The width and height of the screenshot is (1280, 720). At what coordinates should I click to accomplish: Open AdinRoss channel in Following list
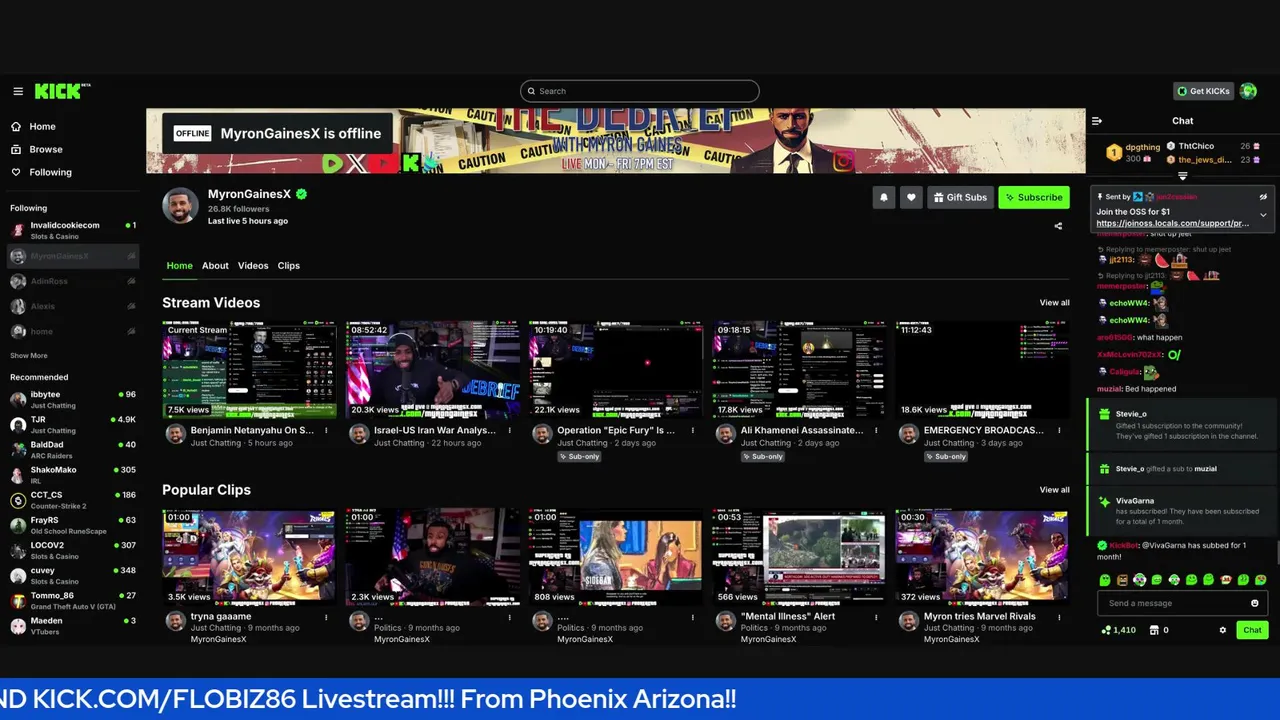coord(73,282)
